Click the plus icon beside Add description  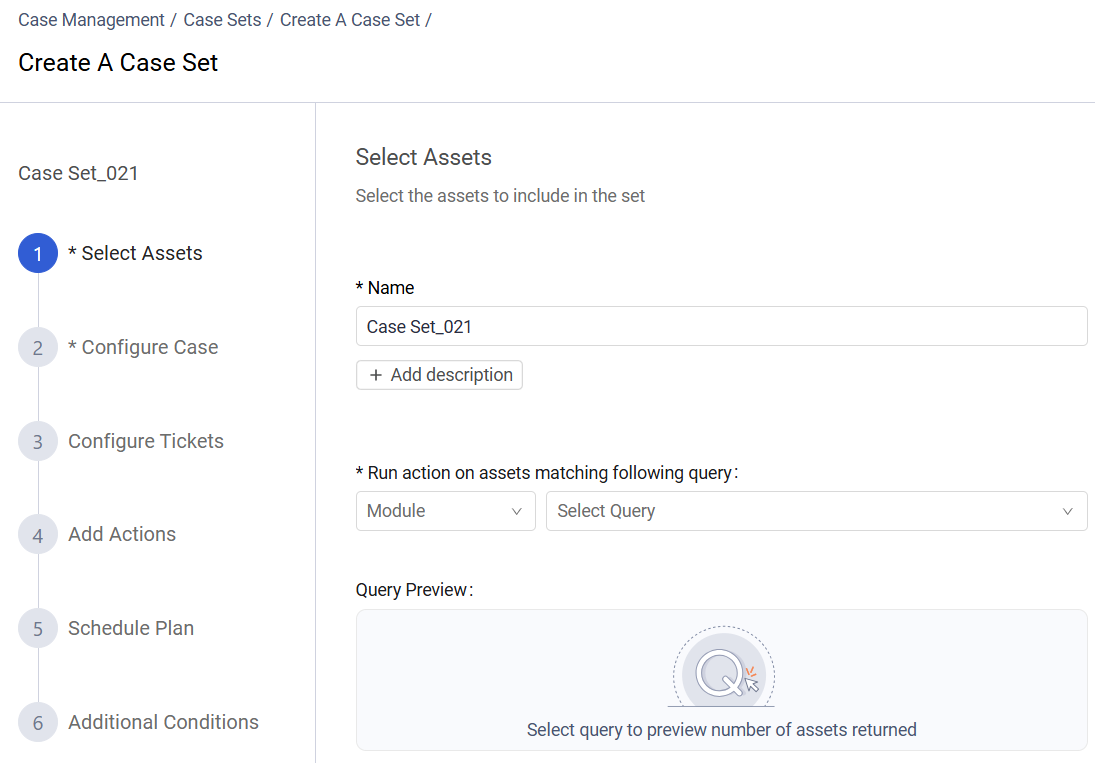click(x=376, y=375)
